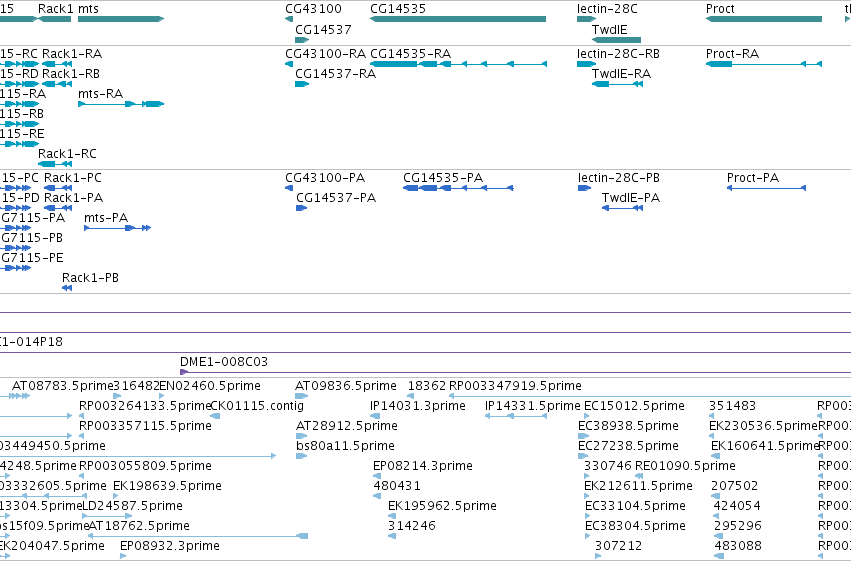This screenshot has height=561, width=851.
Task: Click the RP003347919.5prime label
Action: [x=515, y=386]
